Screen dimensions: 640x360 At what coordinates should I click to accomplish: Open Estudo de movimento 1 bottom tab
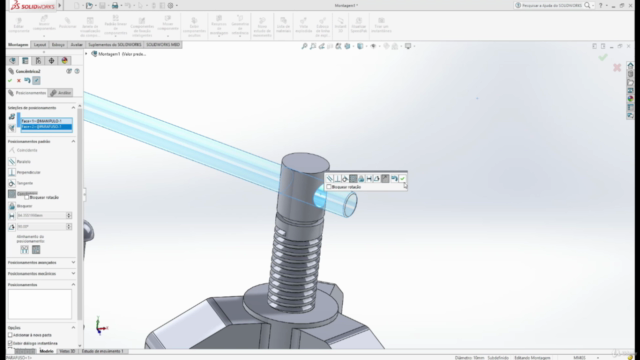[x=102, y=351]
